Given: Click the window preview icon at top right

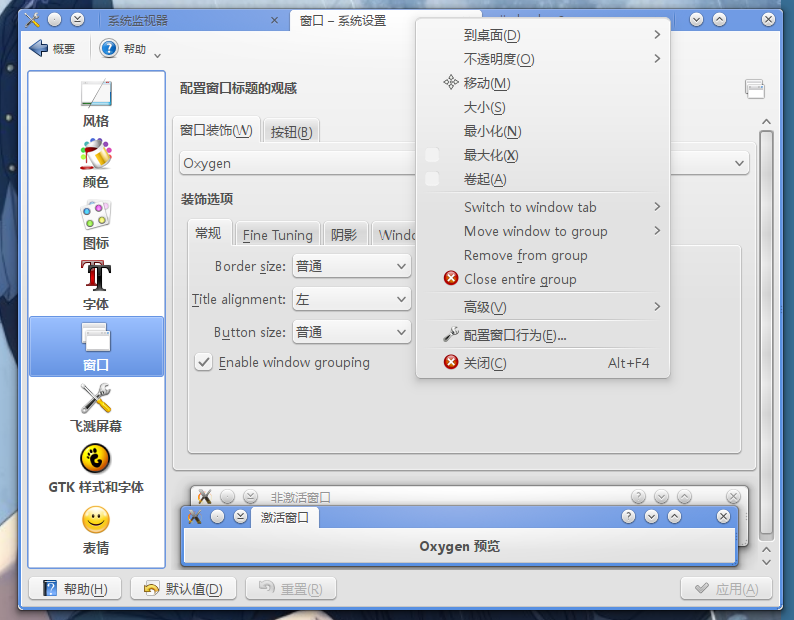Looking at the screenshot, I should [x=755, y=89].
